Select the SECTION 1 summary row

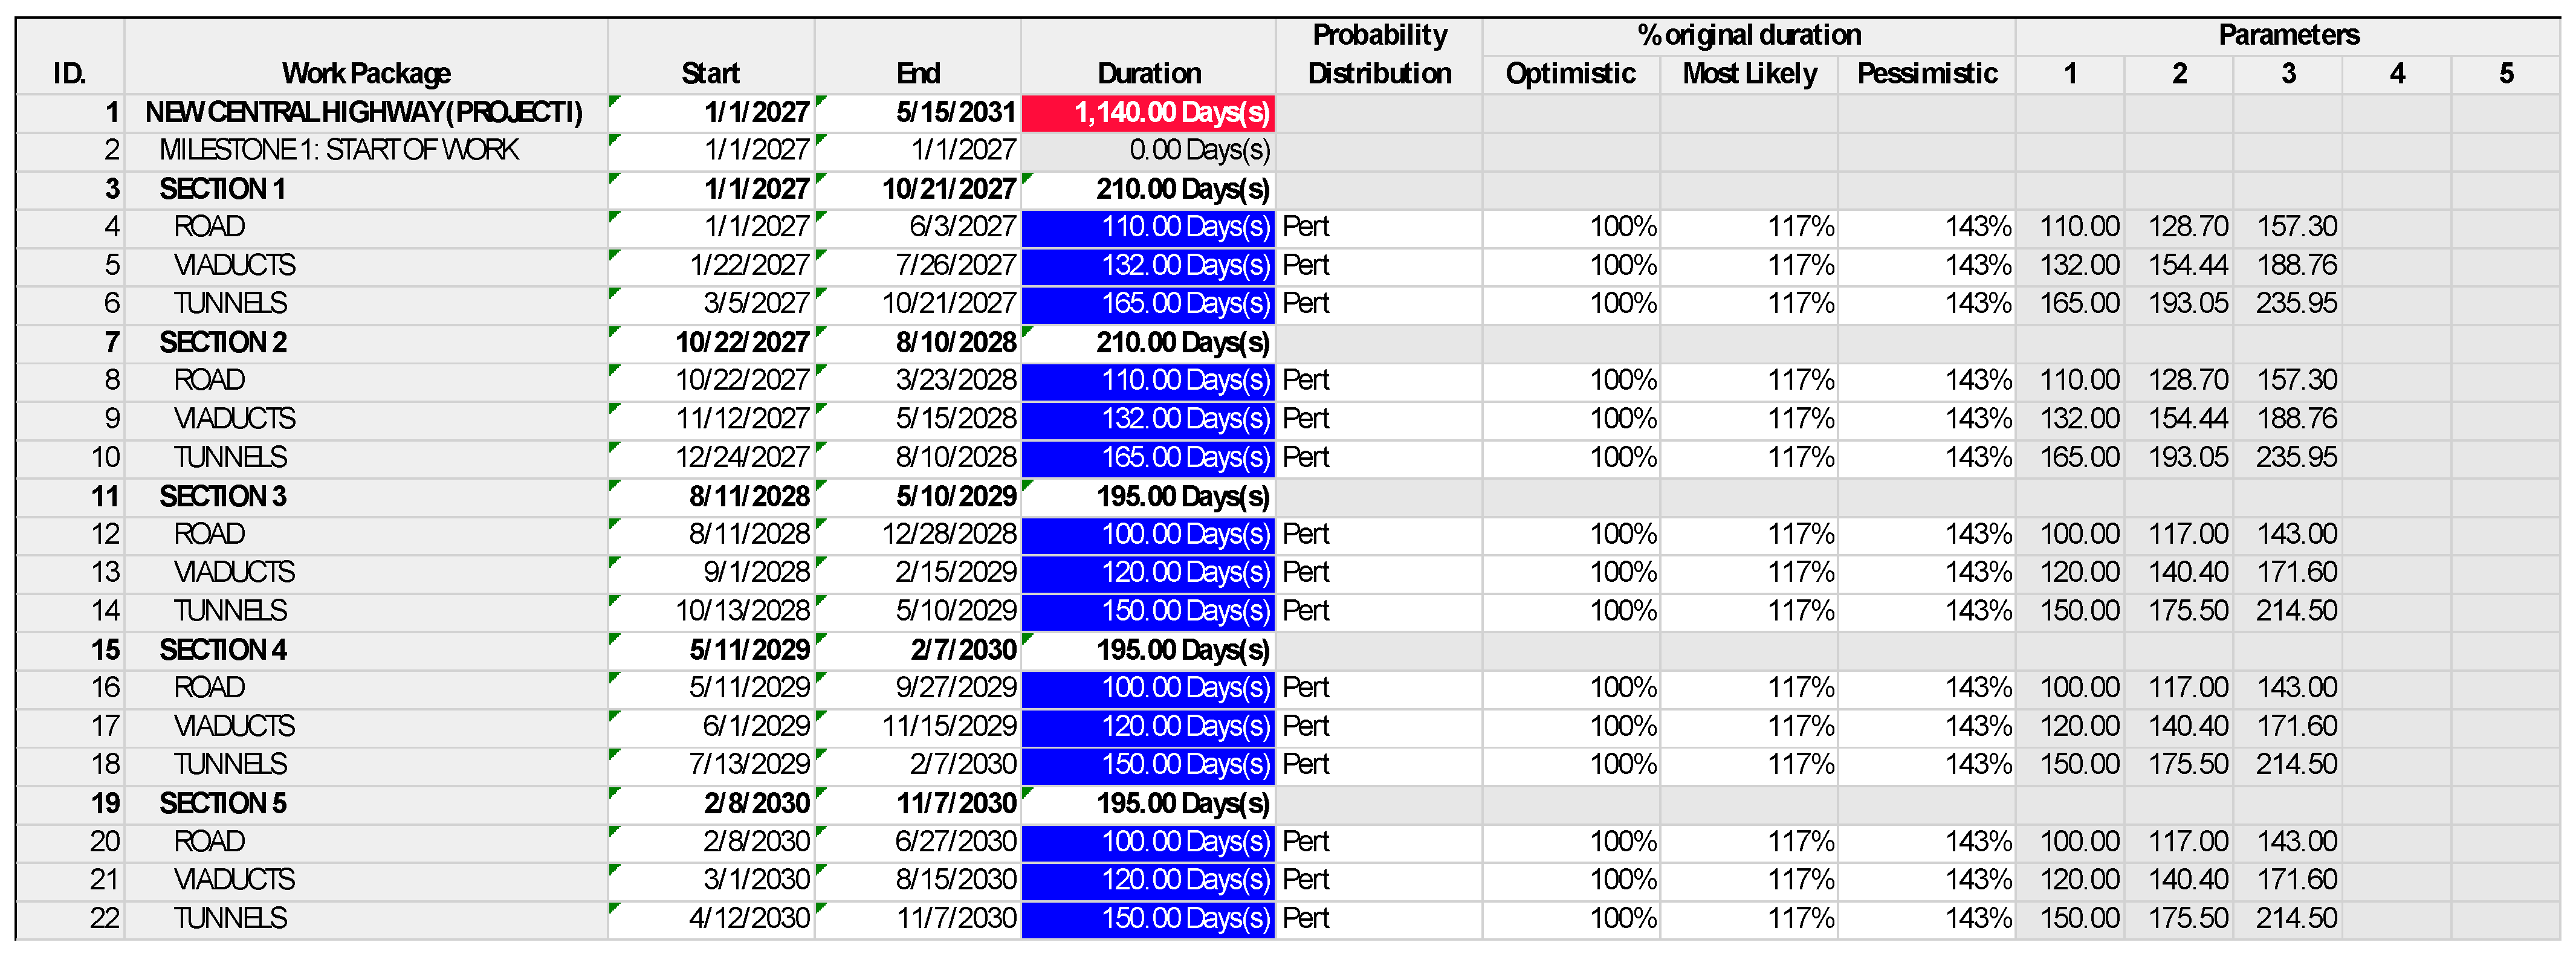(x=223, y=189)
